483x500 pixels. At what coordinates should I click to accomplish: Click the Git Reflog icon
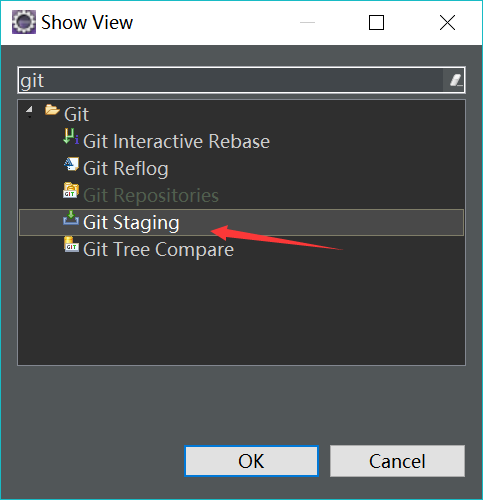pyautogui.click(x=71, y=164)
